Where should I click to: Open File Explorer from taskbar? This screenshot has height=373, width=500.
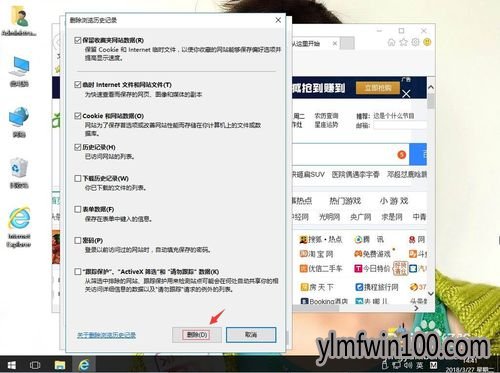(x=60, y=365)
